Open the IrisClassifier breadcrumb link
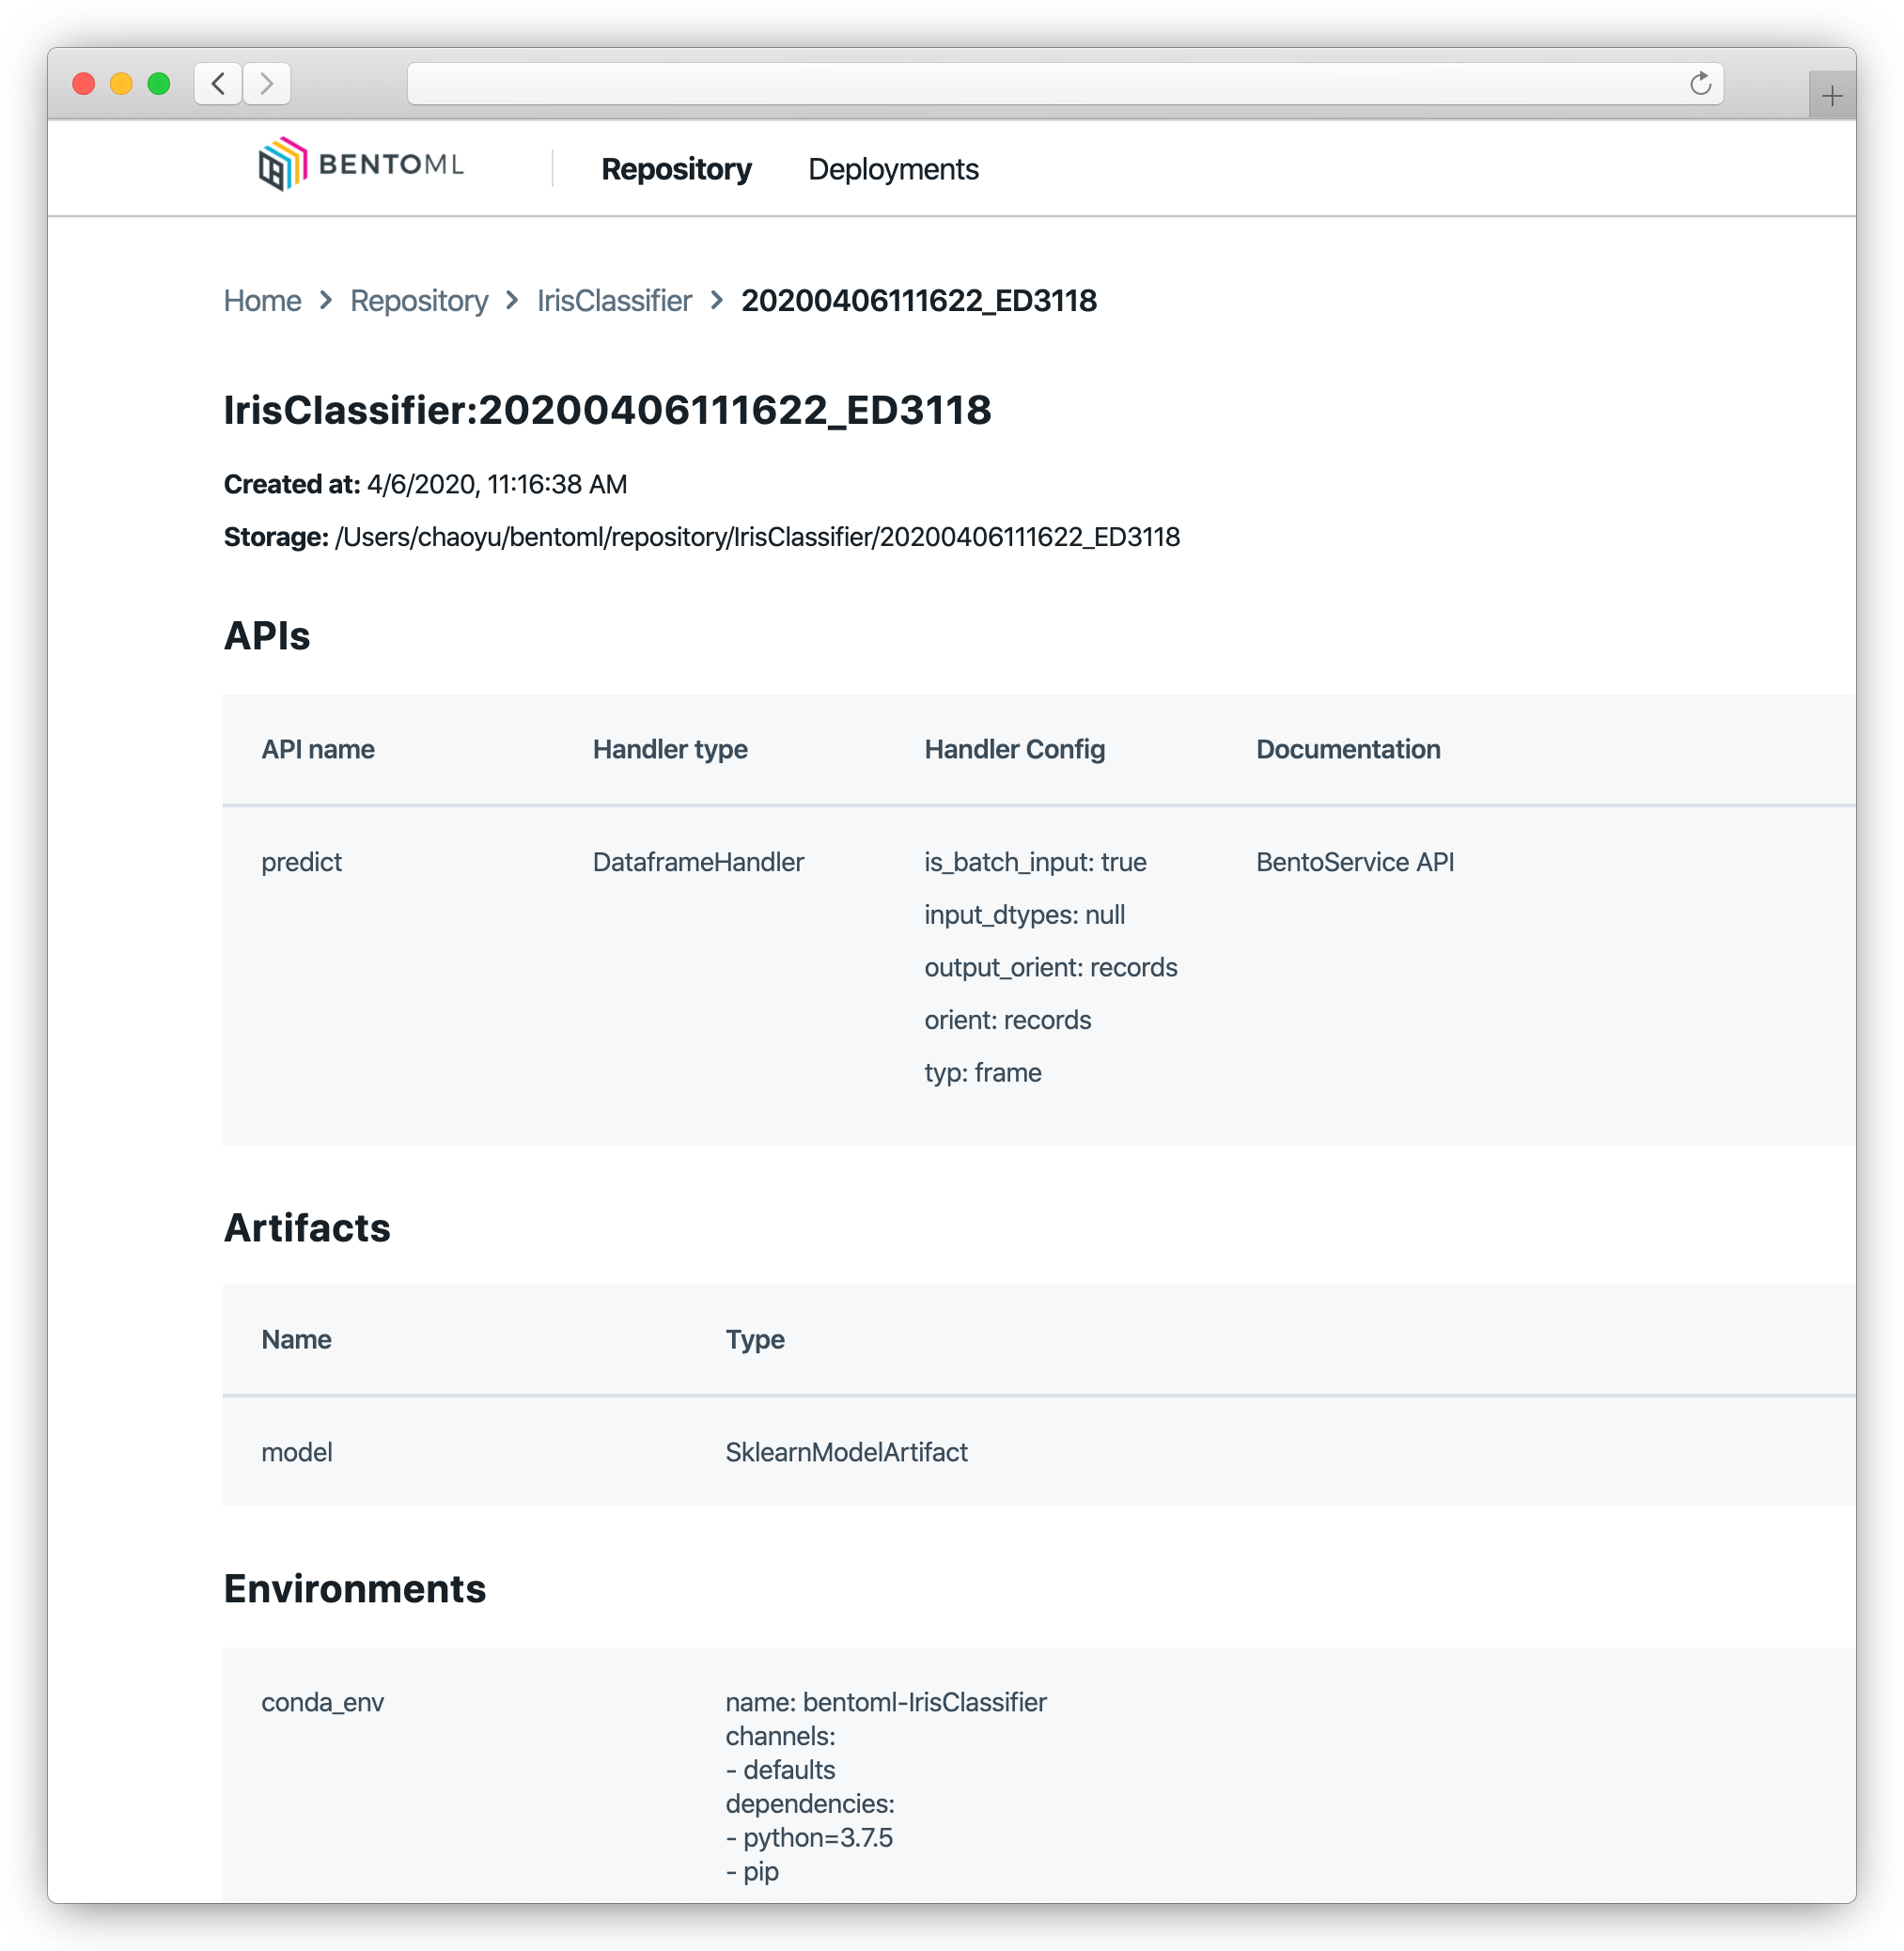Image resolution: width=1904 pixels, height=1951 pixels. (613, 300)
